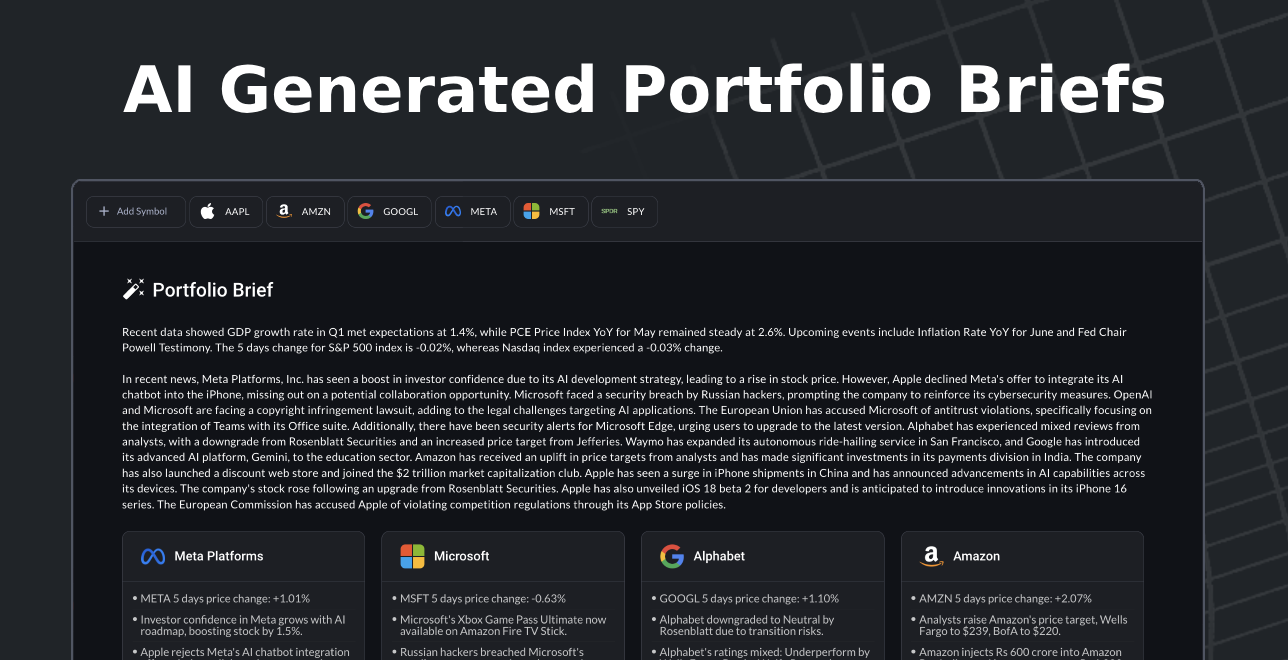Click 'Russian hackers breached Microsoft's' bullet
Screen dimensions: 1288x660
(492, 652)
